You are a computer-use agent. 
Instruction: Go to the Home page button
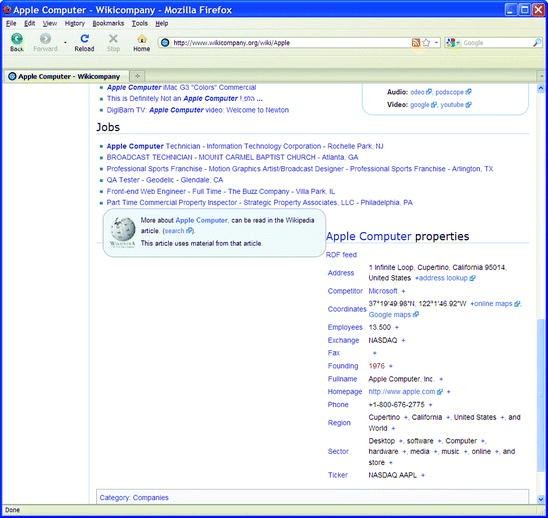pyautogui.click(x=142, y=42)
